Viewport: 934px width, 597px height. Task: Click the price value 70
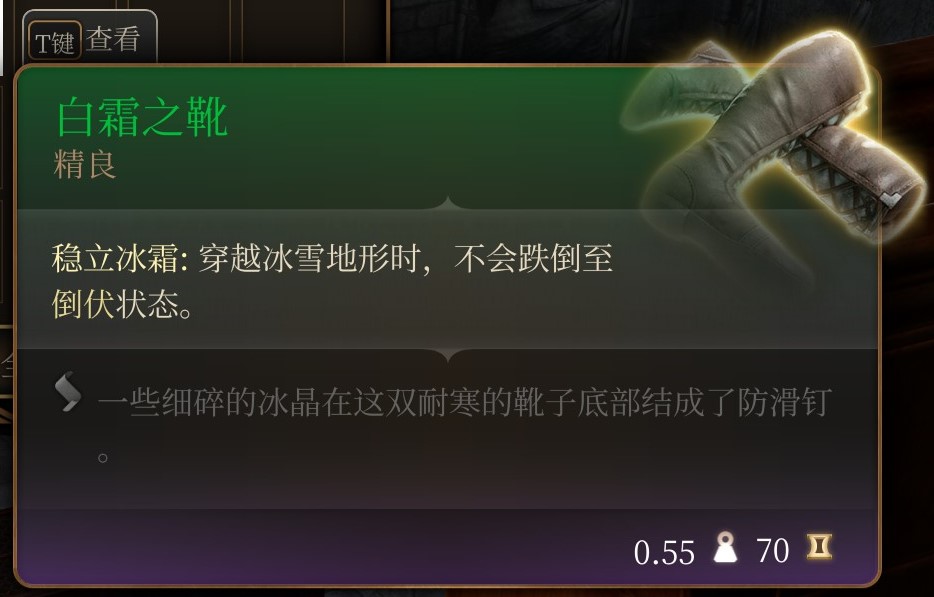click(x=773, y=550)
